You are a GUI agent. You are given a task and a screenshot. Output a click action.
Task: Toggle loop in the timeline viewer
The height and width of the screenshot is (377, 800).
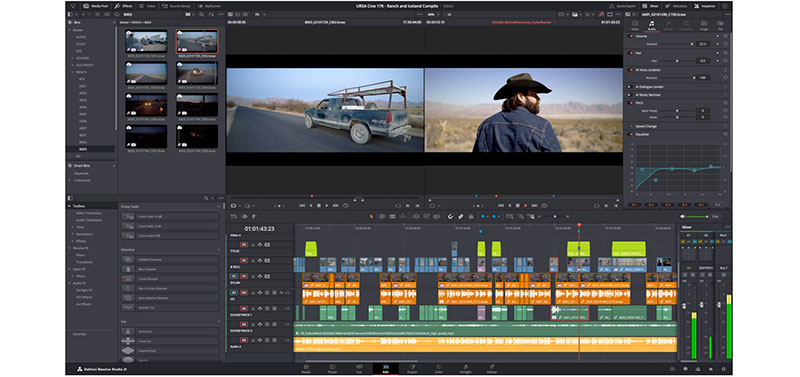(x=543, y=206)
